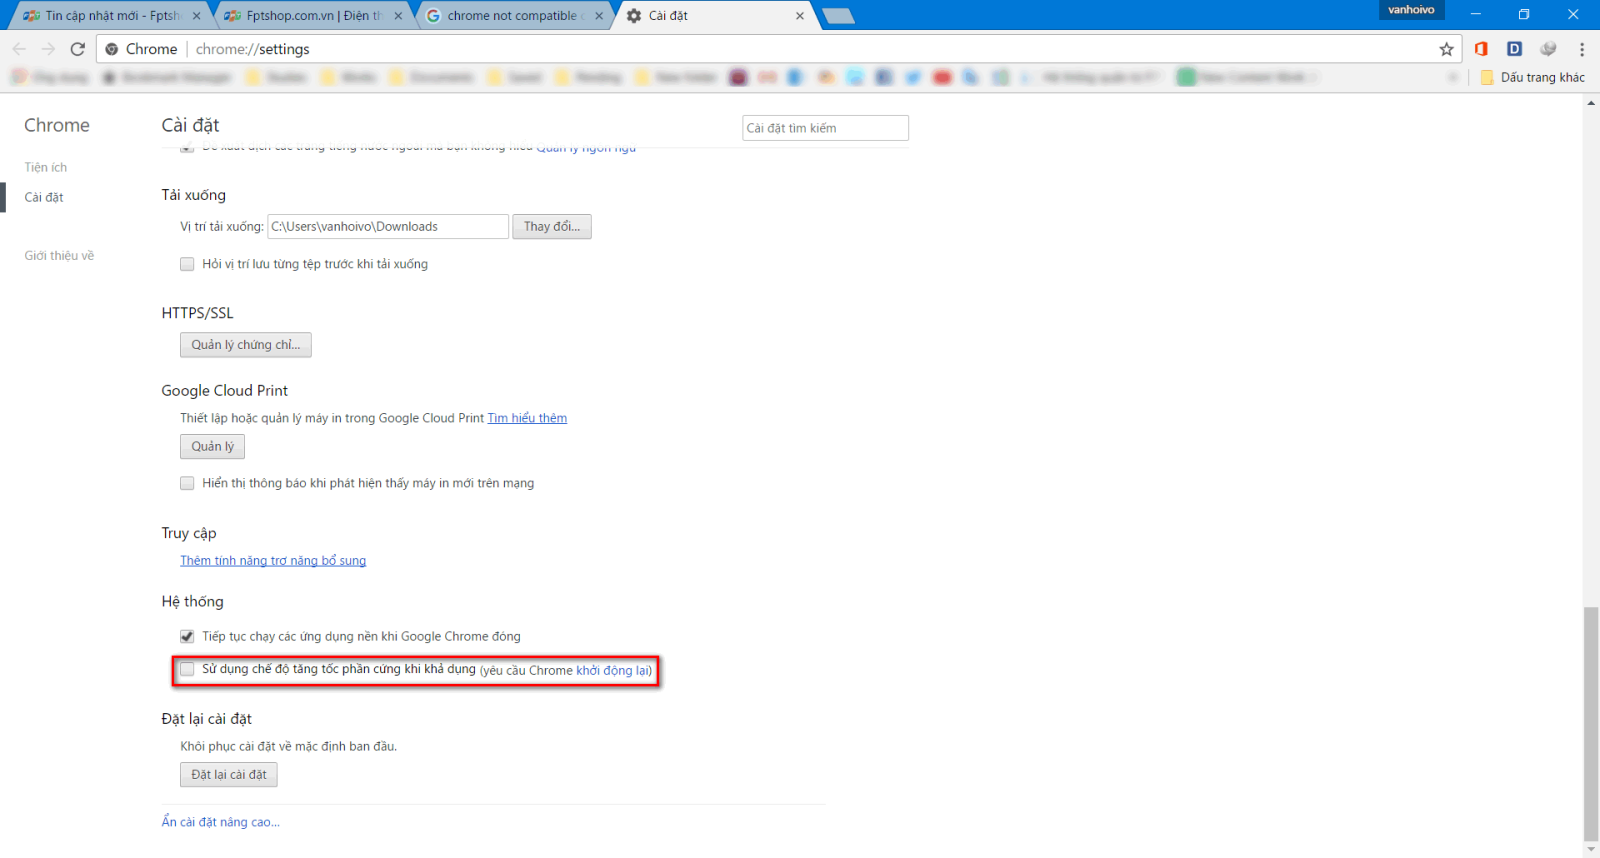Open a new tab with the new tab button
The width and height of the screenshot is (1600, 858).
coord(838,16)
